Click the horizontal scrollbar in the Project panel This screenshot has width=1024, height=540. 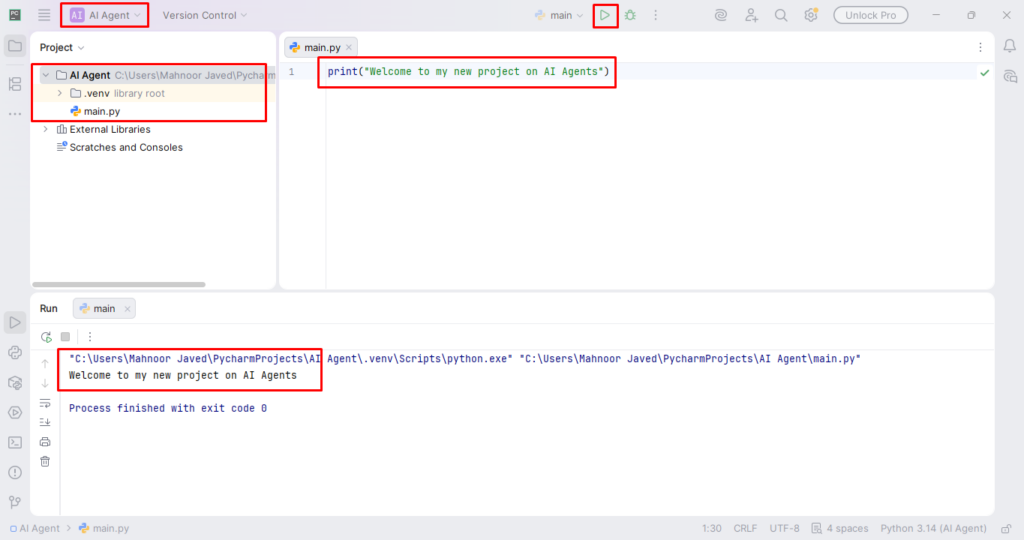(119, 285)
